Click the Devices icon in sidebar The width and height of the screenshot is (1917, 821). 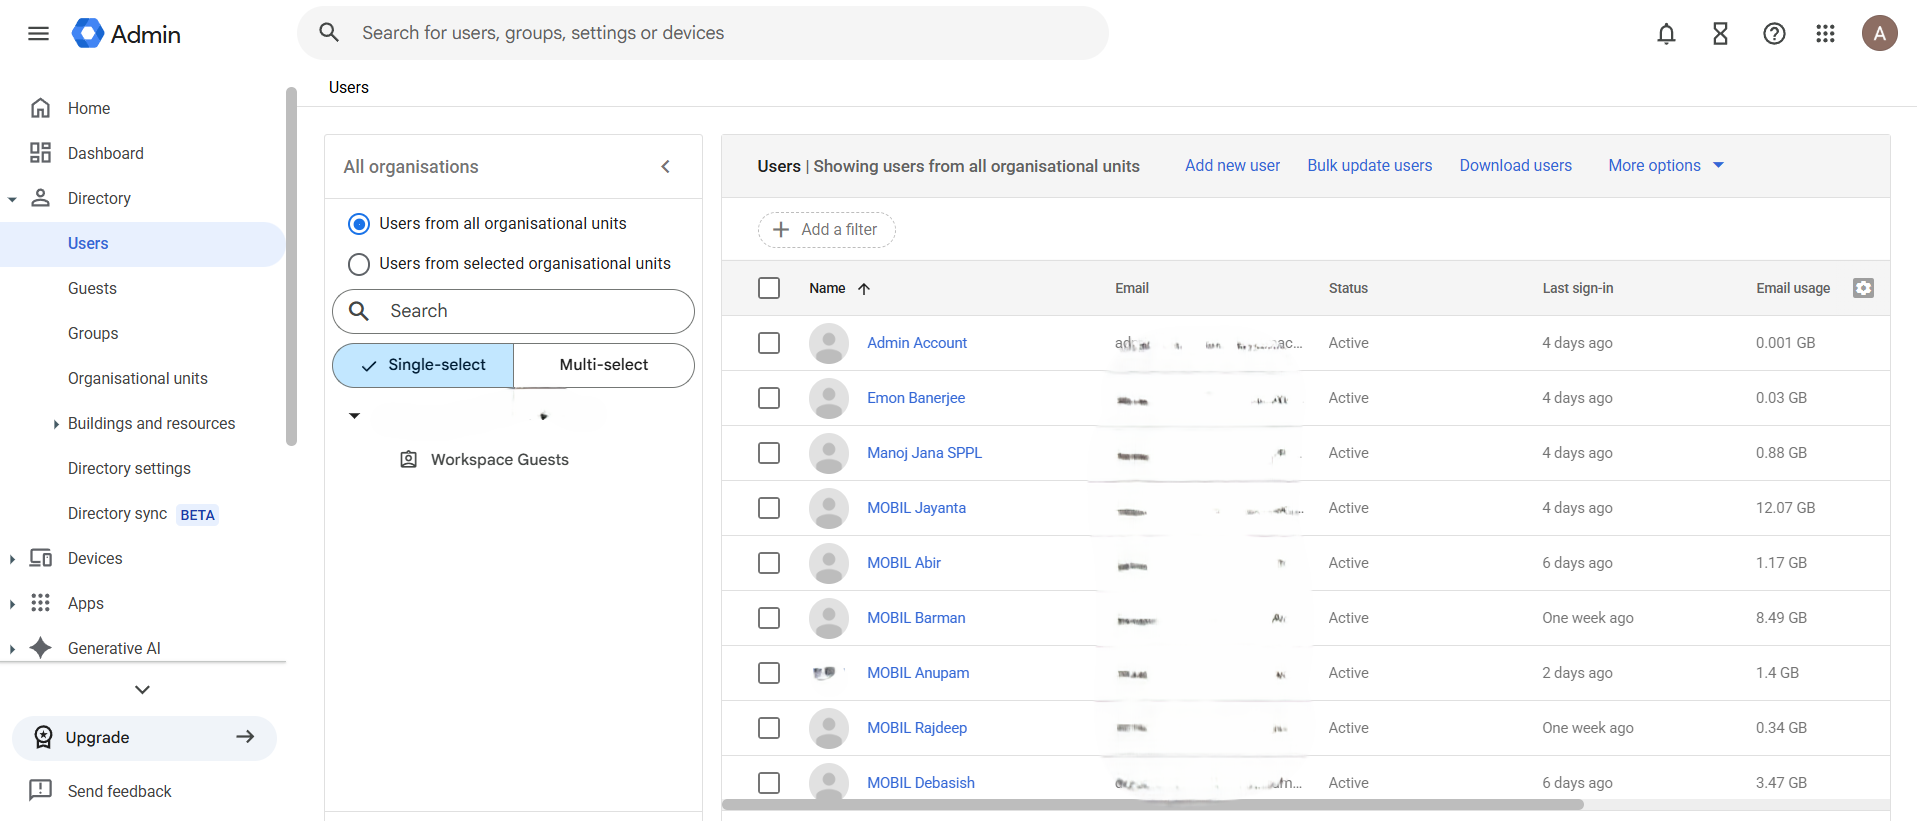[x=40, y=558]
